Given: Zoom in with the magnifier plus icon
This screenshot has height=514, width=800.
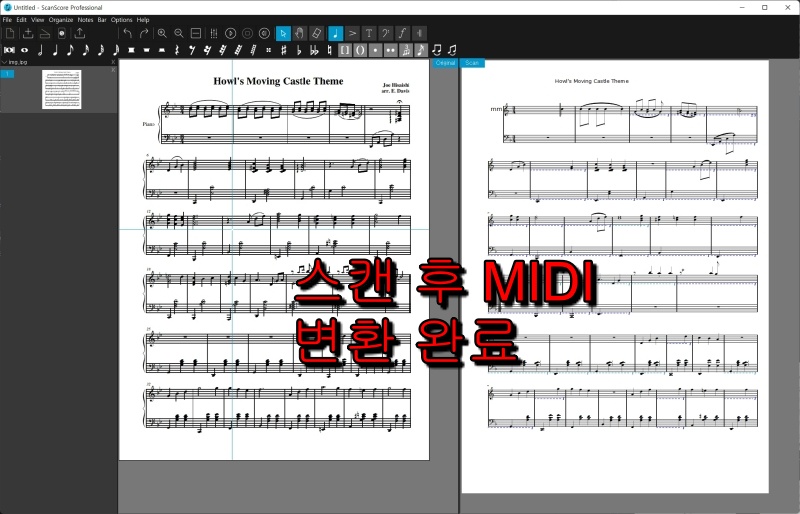Looking at the screenshot, I should click(162, 34).
